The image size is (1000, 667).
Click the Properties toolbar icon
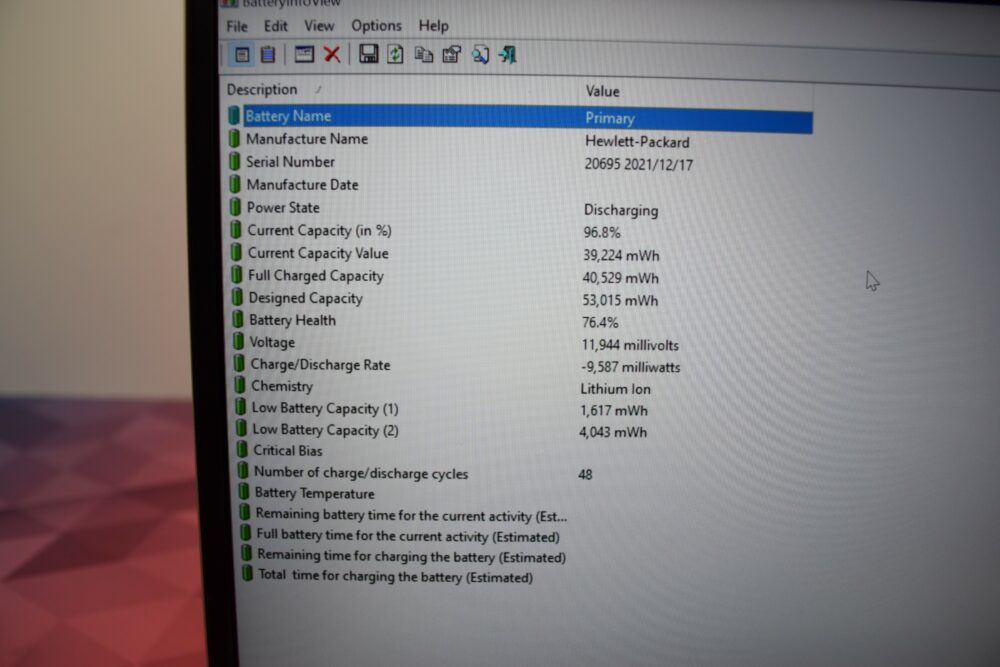pyautogui.click(x=452, y=55)
